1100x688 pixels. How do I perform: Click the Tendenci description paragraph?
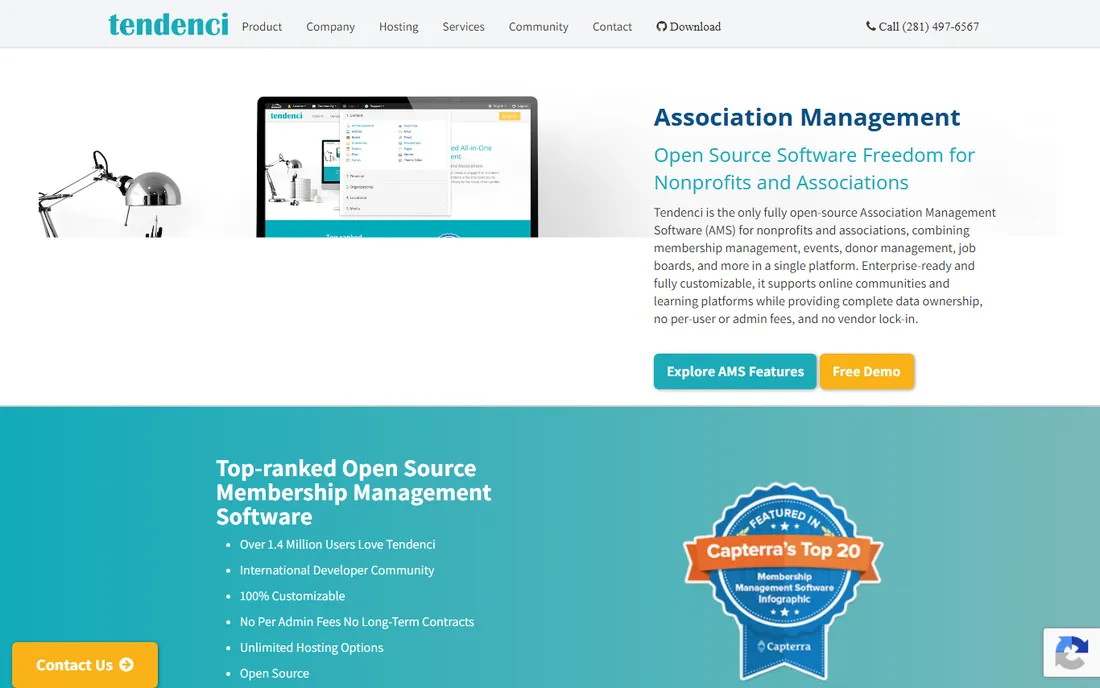[x=825, y=266]
